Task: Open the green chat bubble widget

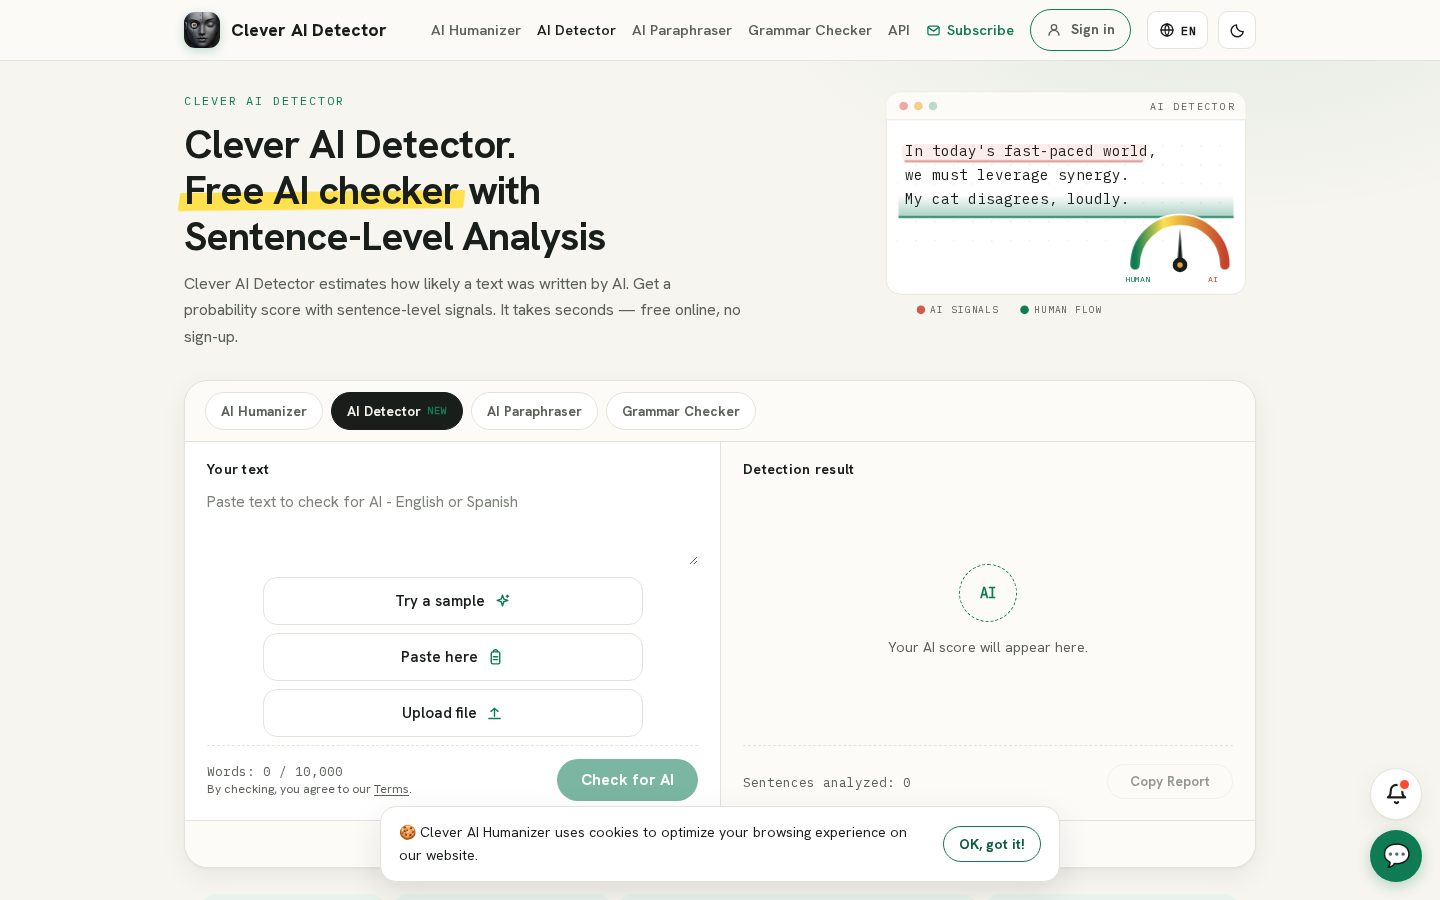Action: coord(1396,856)
